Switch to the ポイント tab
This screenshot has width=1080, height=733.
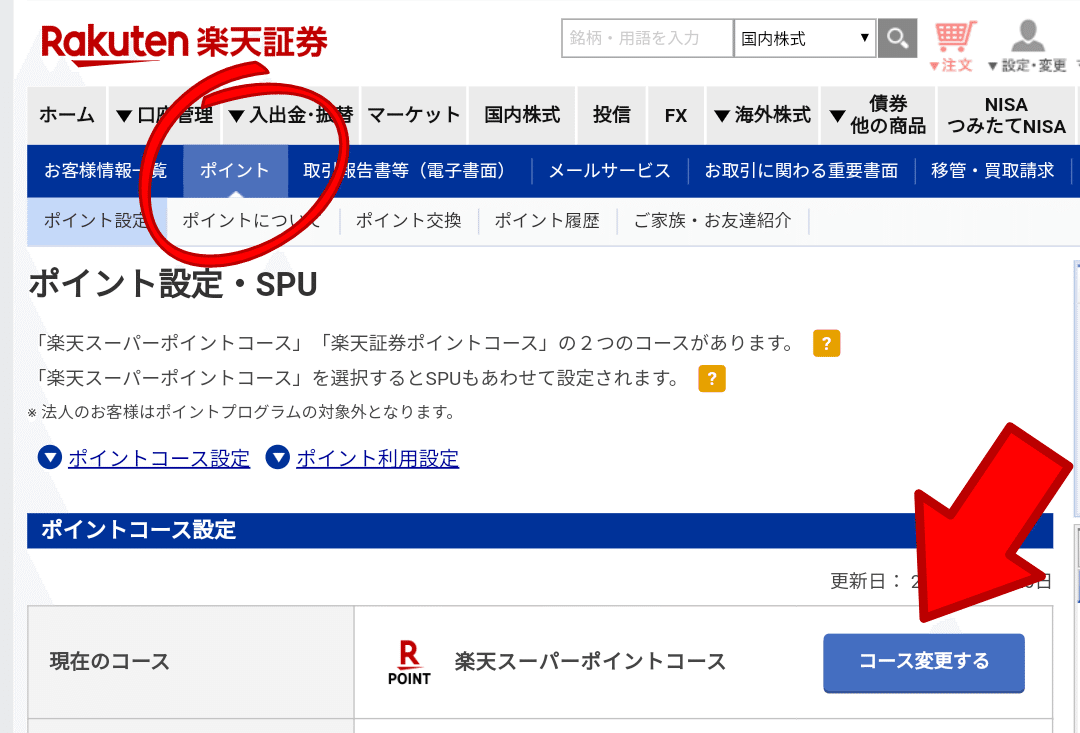point(234,171)
